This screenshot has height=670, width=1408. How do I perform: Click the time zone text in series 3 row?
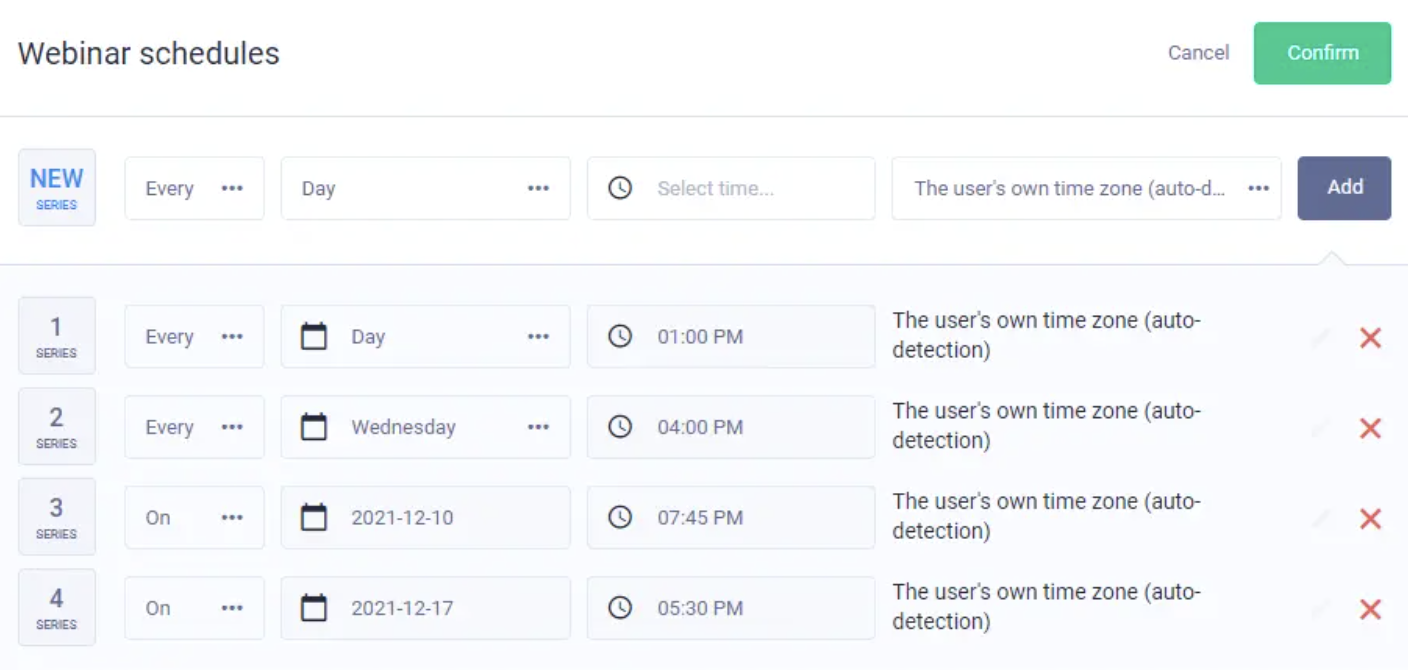click(x=1046, y=516)
